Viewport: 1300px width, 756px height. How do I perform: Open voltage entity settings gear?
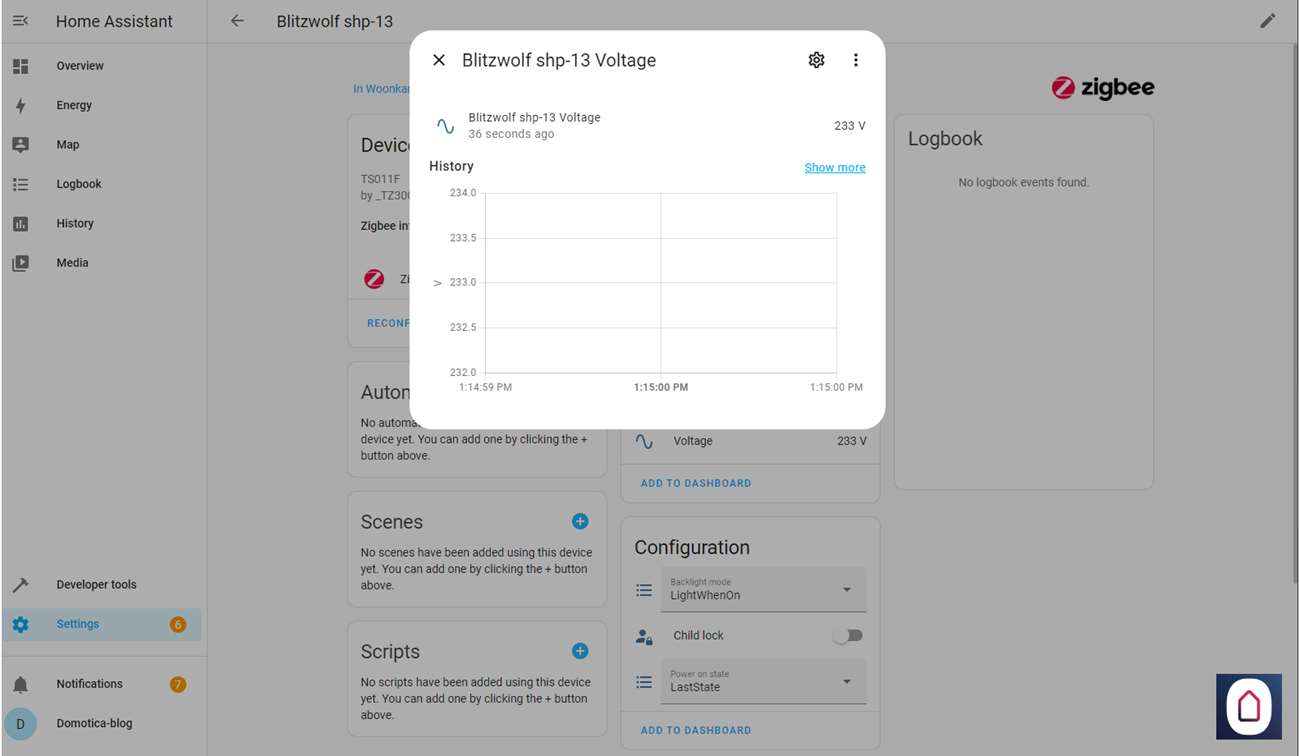coord(816,60)
